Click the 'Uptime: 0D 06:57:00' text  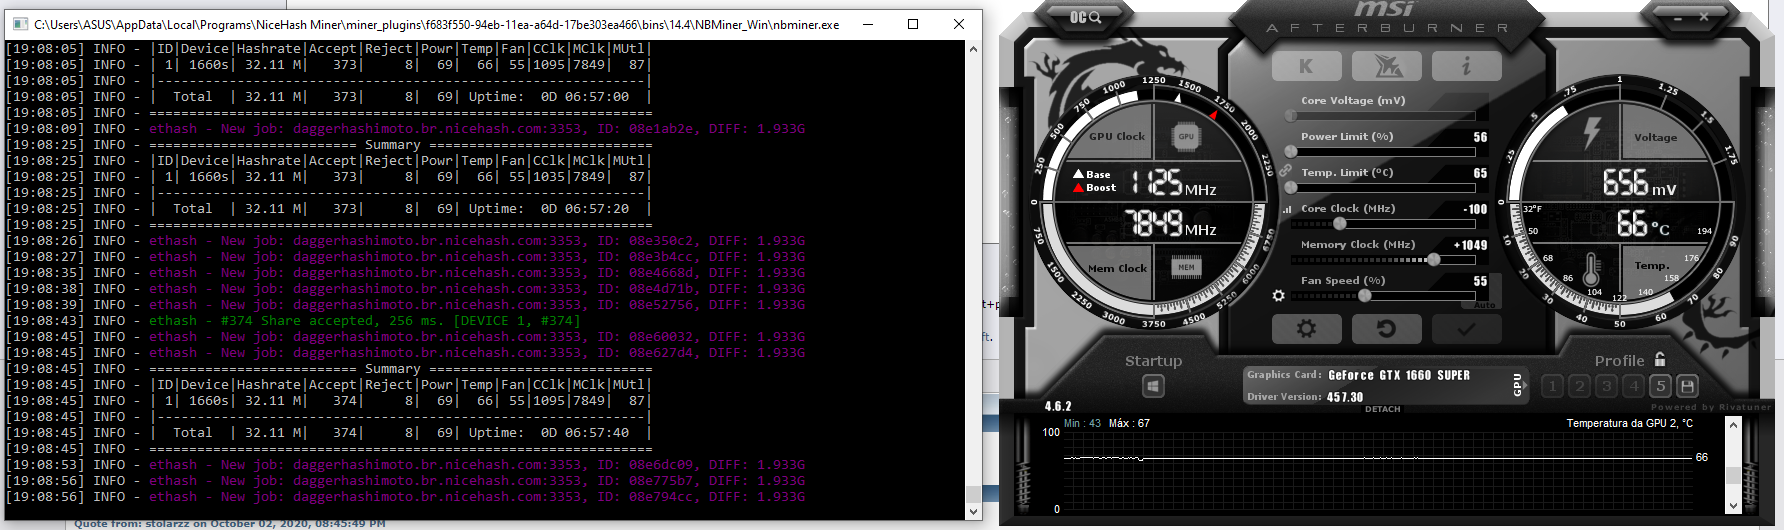point(549,97)
